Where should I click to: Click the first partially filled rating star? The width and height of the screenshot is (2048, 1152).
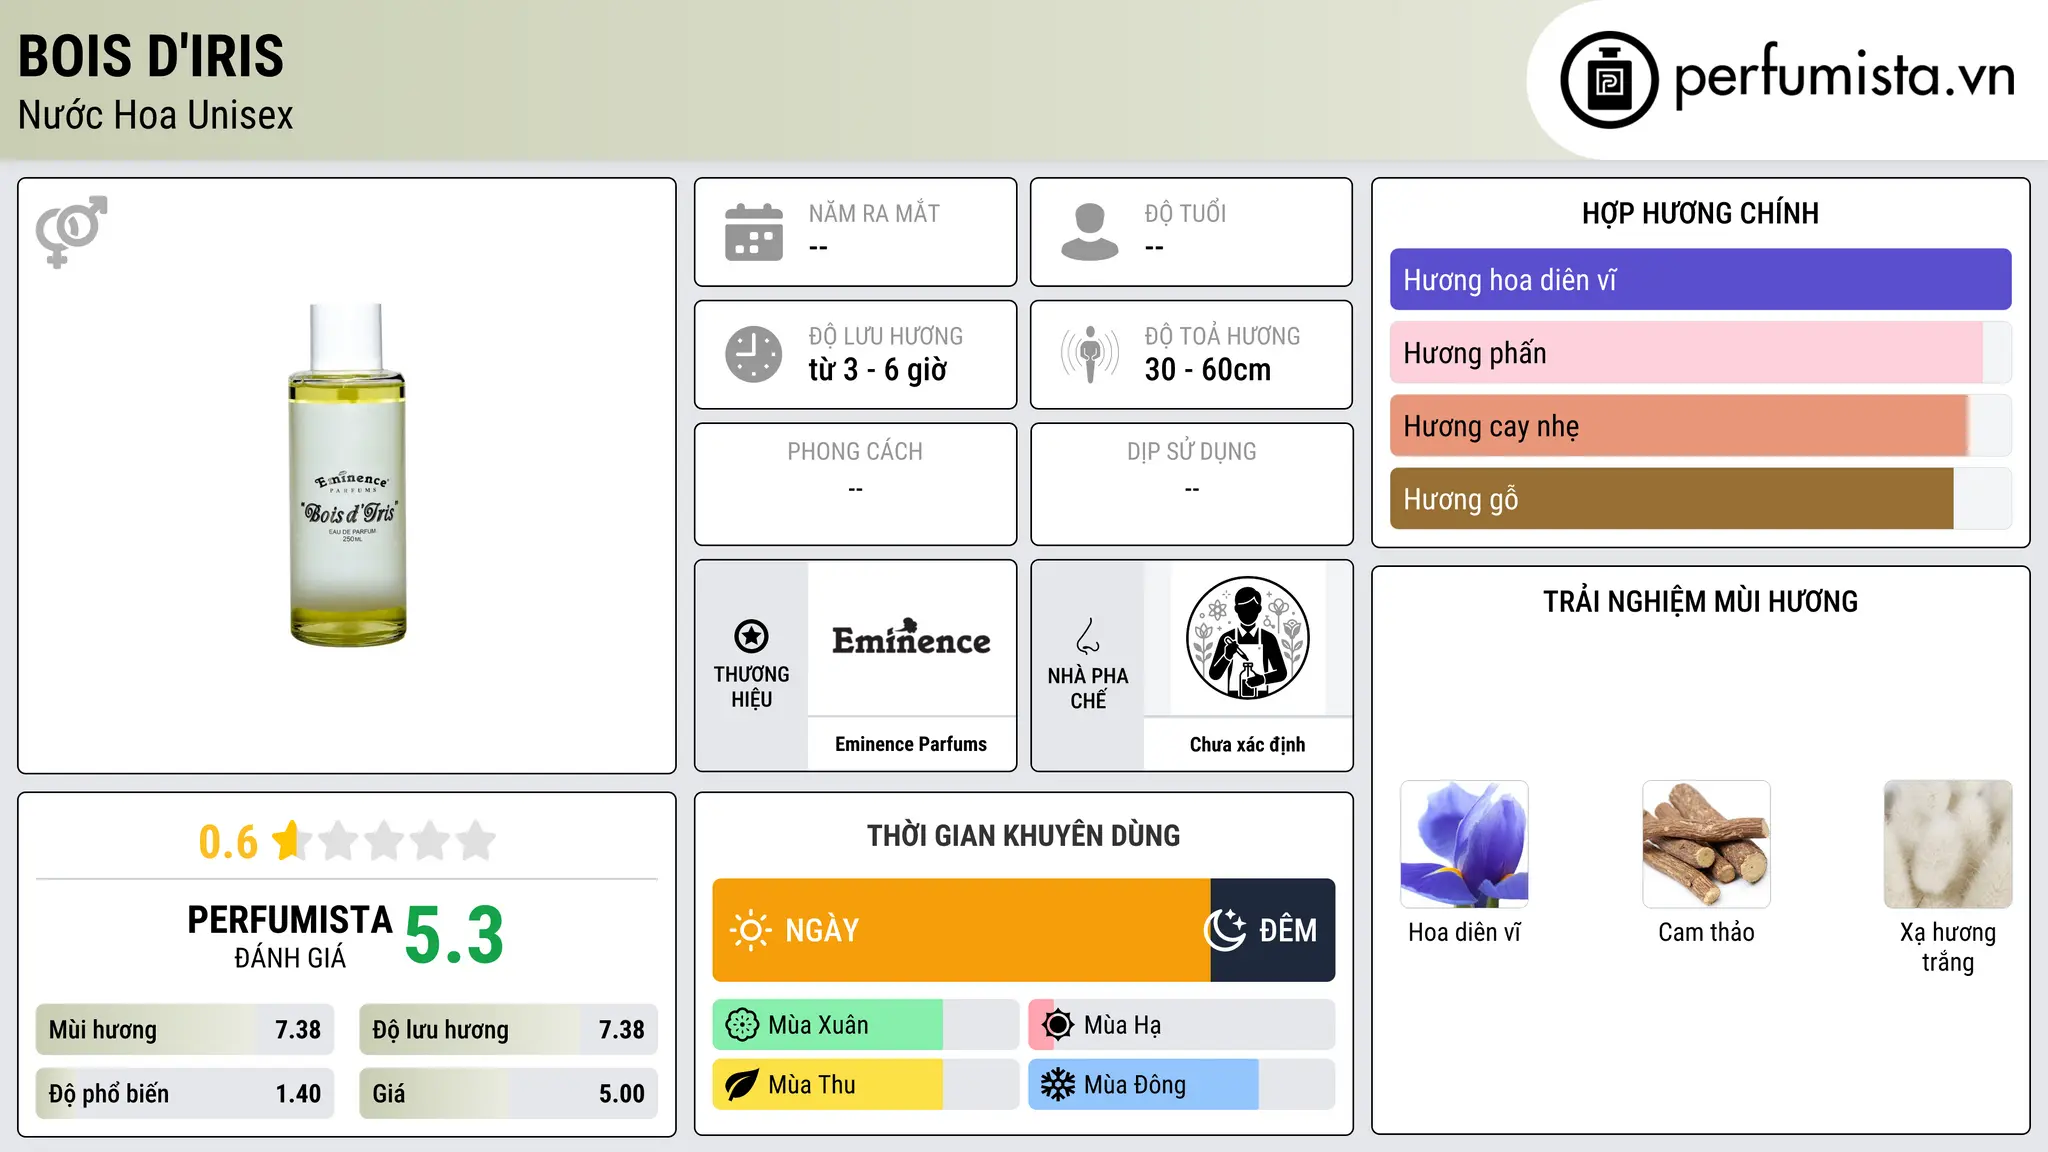click(x=290, y=841)
